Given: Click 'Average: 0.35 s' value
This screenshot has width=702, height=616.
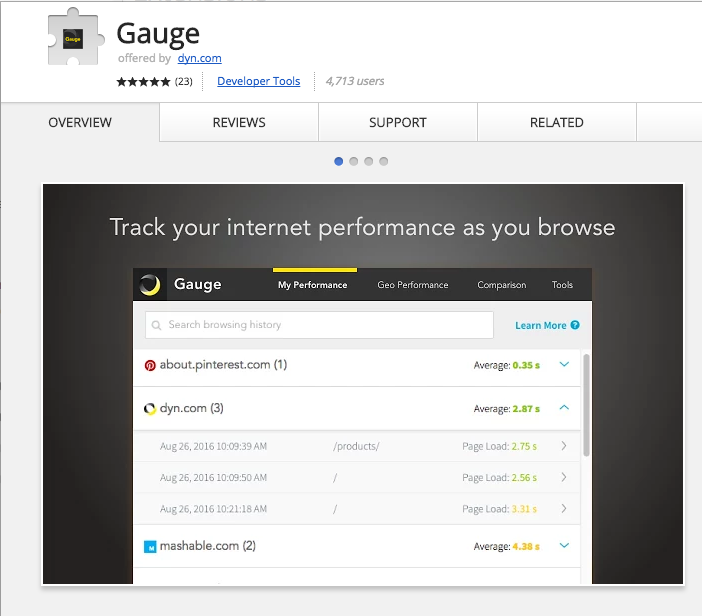Looking at the screenshot, I should click(507, 365).
